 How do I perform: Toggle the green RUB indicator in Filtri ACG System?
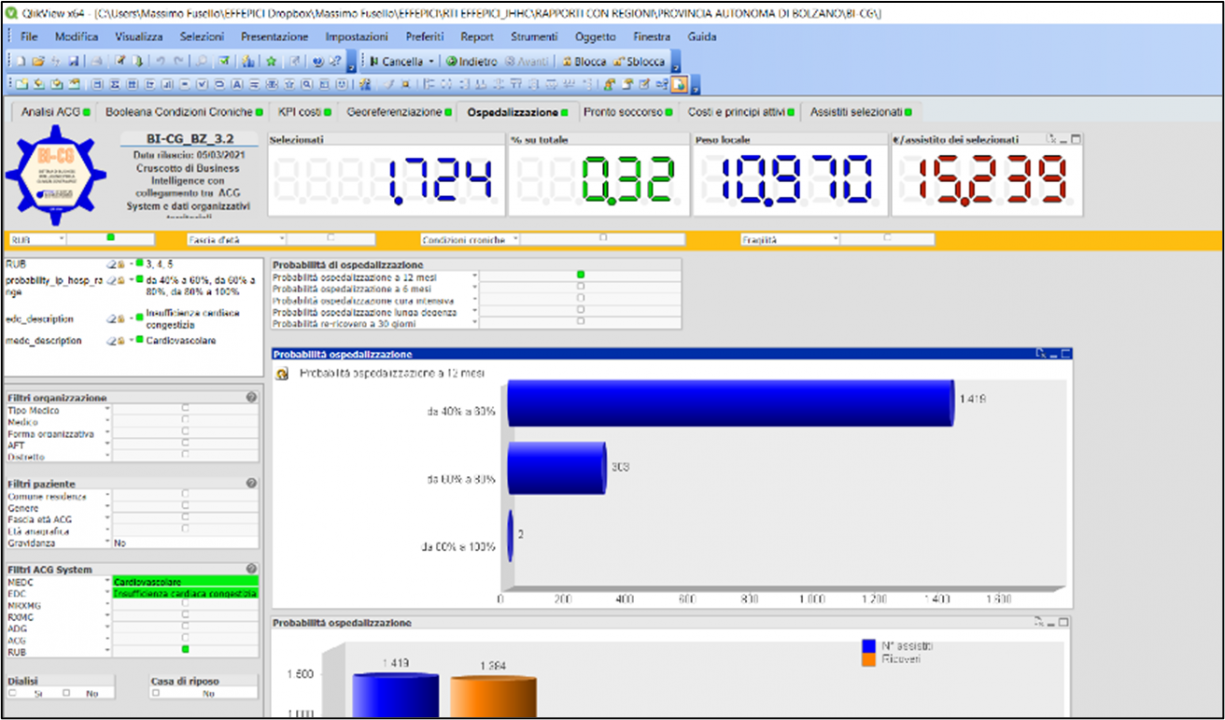(185, 650)
